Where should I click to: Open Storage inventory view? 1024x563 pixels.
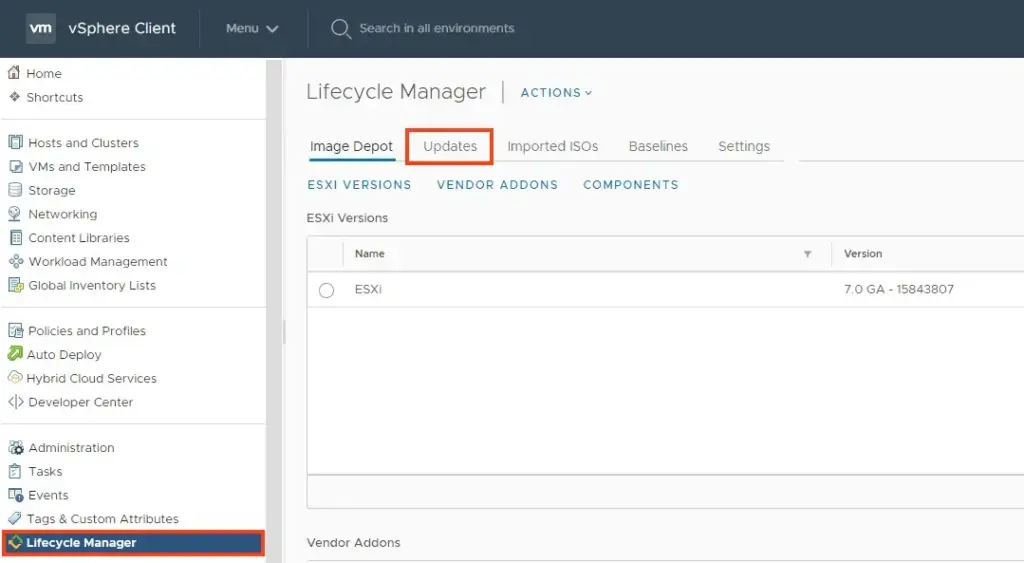coord(52,190)
